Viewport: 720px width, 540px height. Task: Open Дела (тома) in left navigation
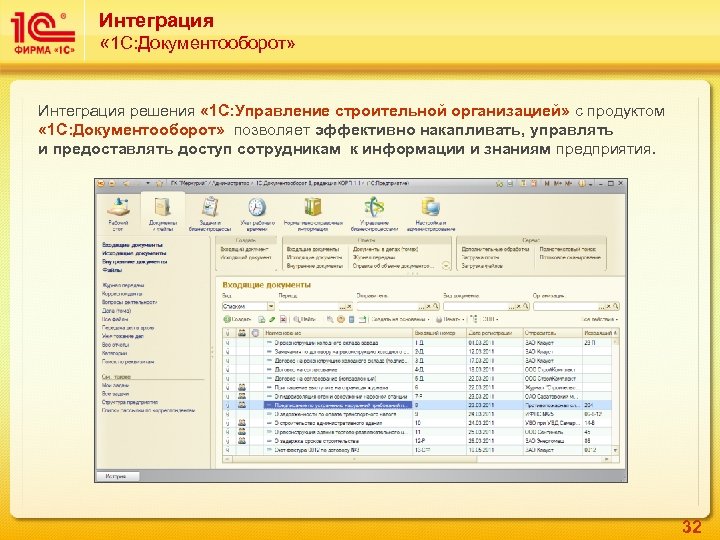coord(116,311)
